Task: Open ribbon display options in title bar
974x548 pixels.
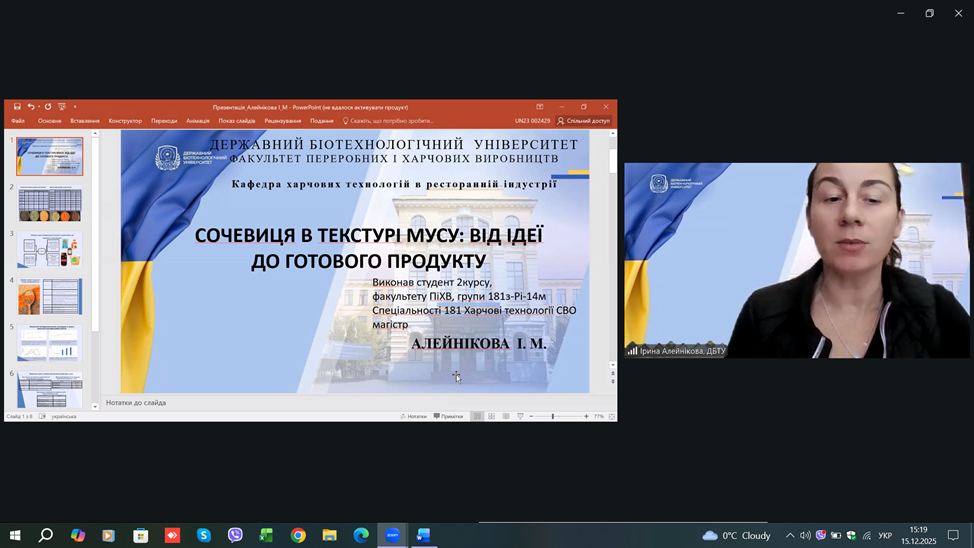Action: point(540,107)
